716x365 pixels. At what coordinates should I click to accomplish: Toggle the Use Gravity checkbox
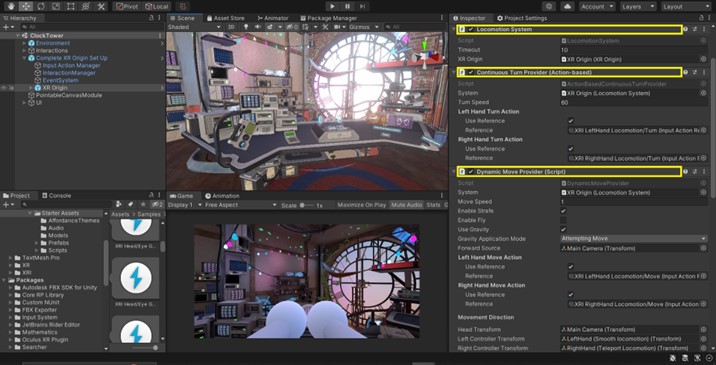563,229
